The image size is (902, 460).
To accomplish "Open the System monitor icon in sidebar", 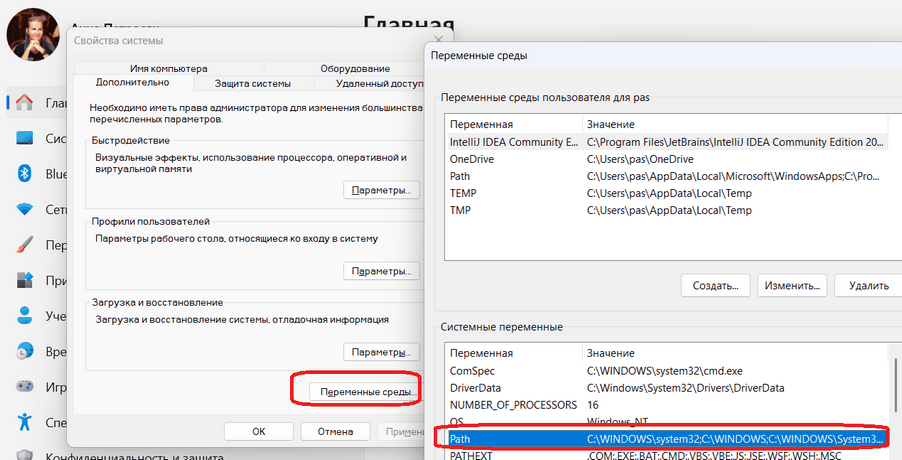I will 24,138.
